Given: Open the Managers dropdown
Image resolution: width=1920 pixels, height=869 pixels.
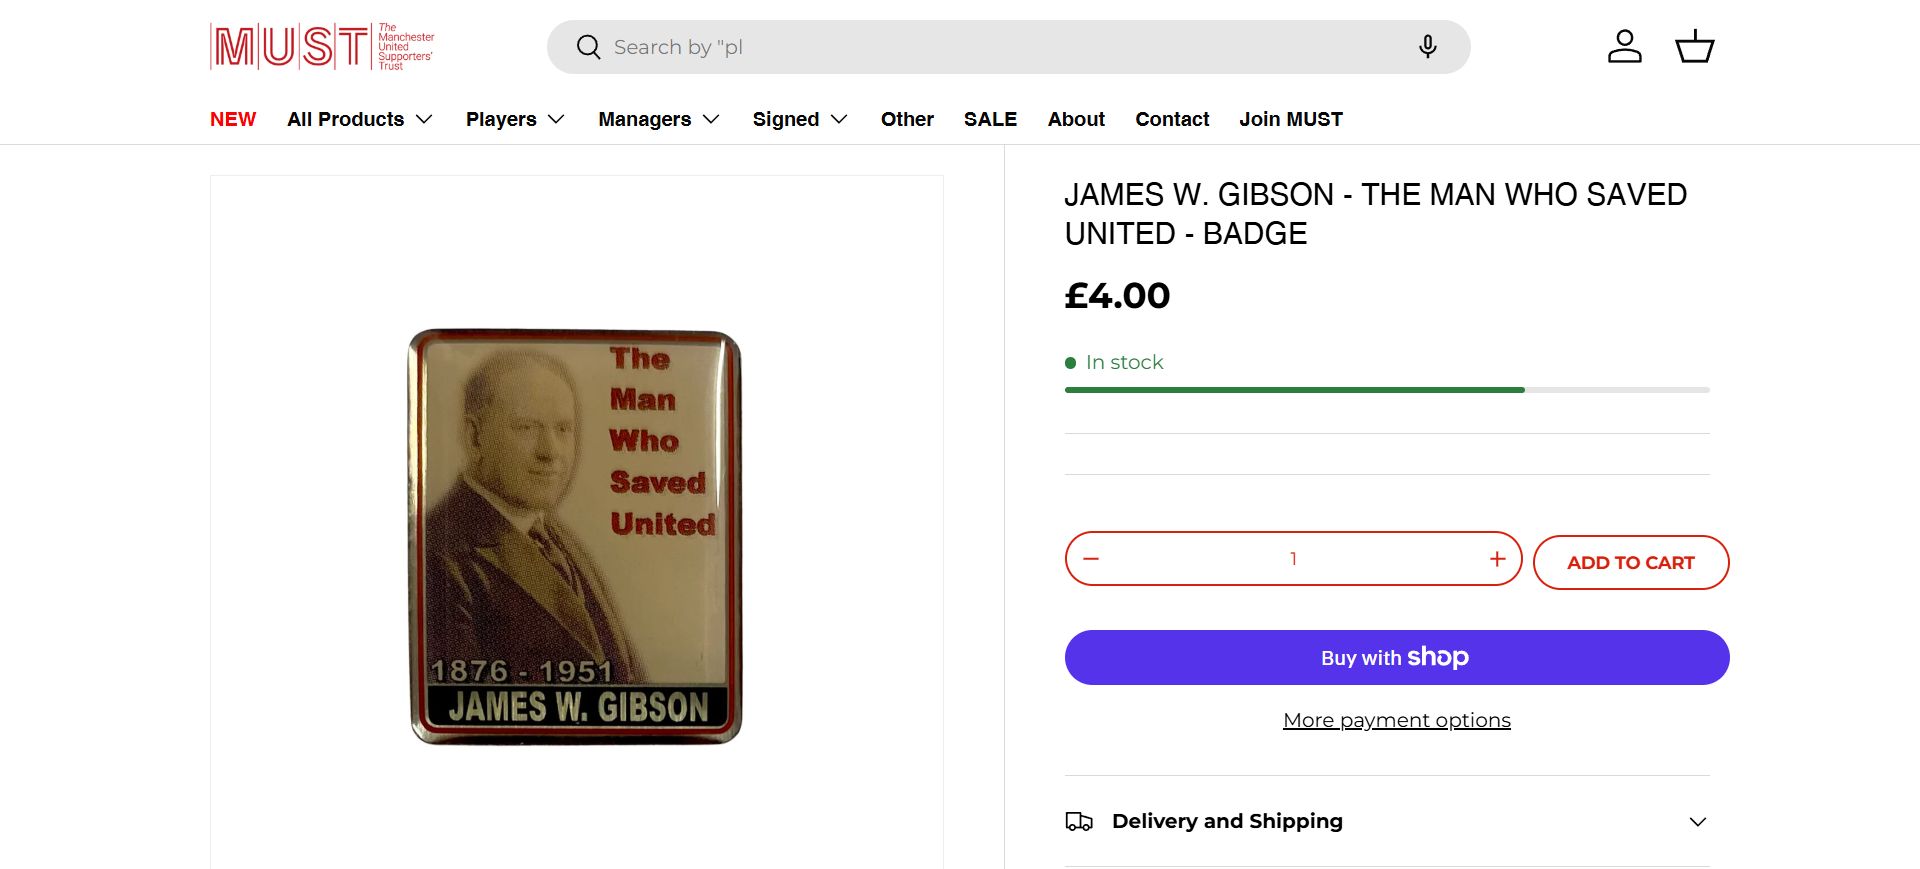Looking at the screenshot, I should [659, 119].
